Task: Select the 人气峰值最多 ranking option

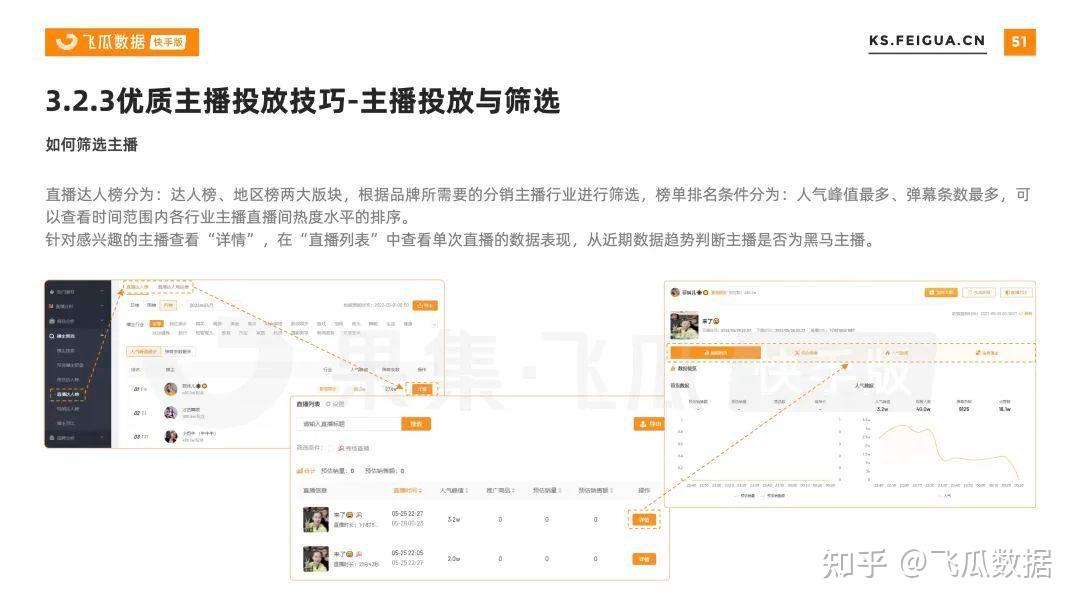Action: (142, 352)
